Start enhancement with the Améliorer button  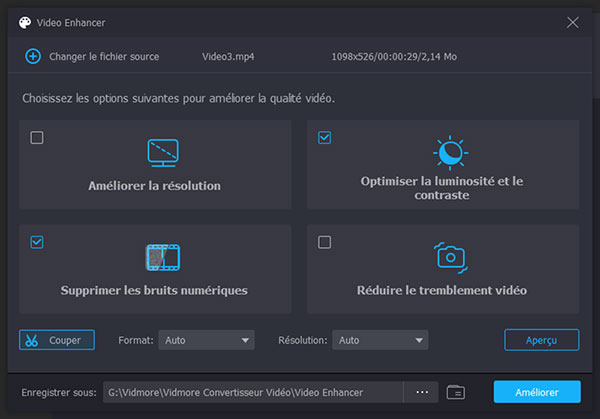click(537, 392)
